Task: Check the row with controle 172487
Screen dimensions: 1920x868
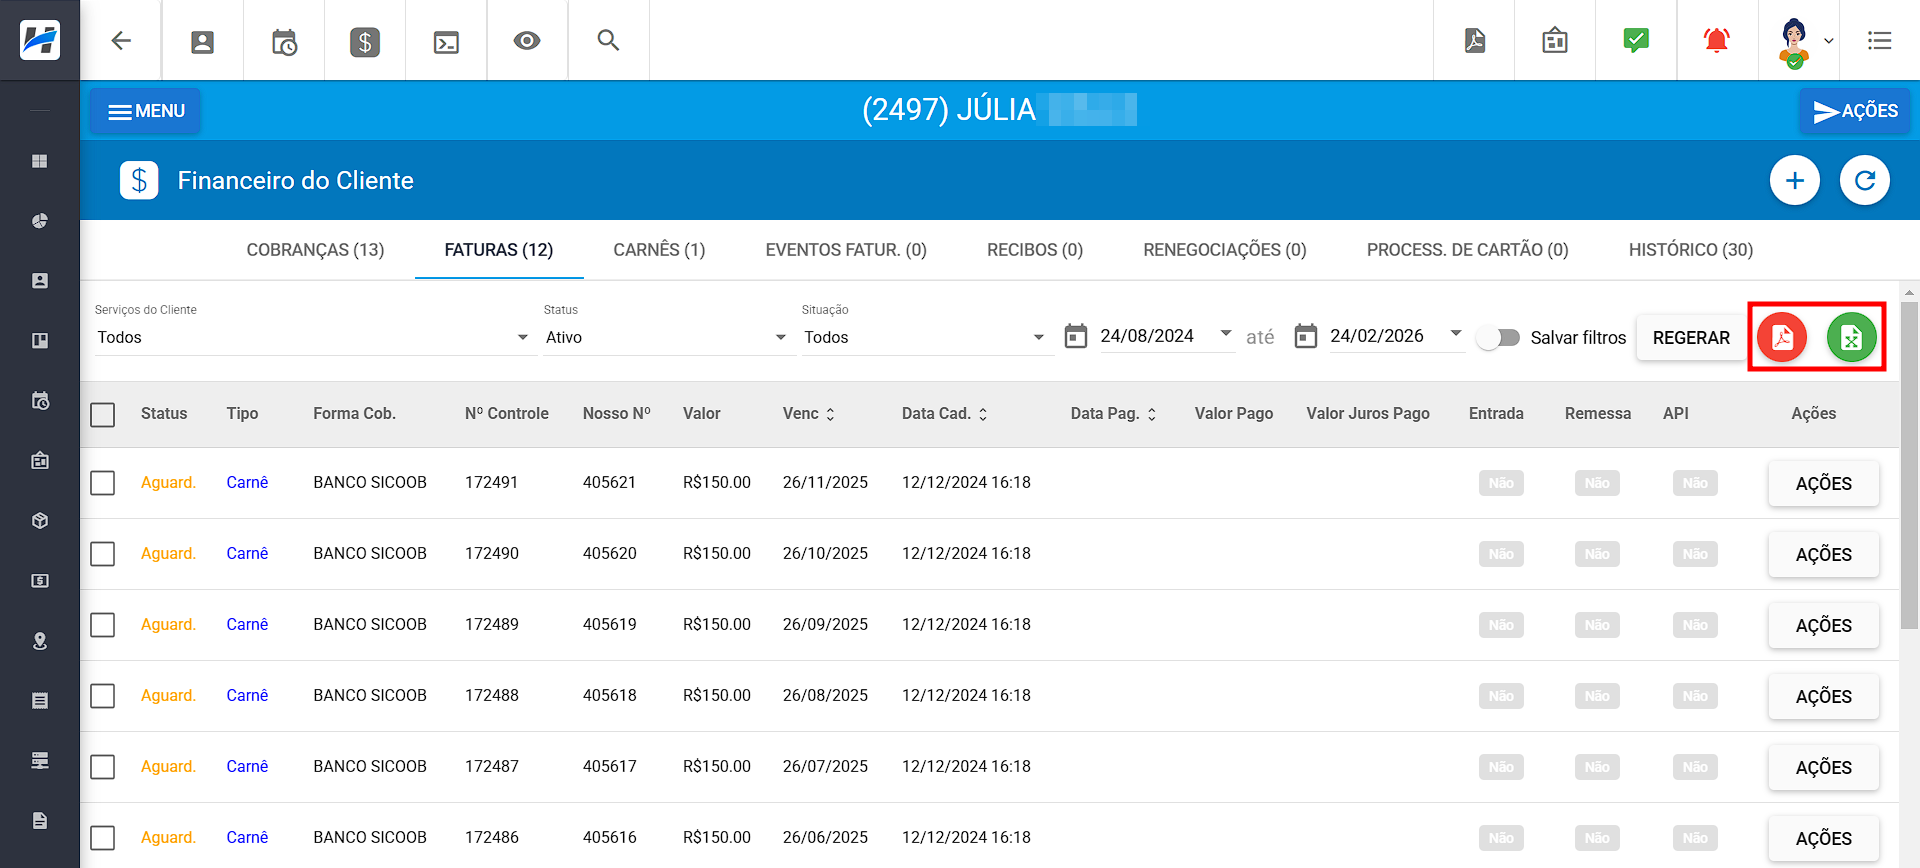Action: (x=103, y=767)
